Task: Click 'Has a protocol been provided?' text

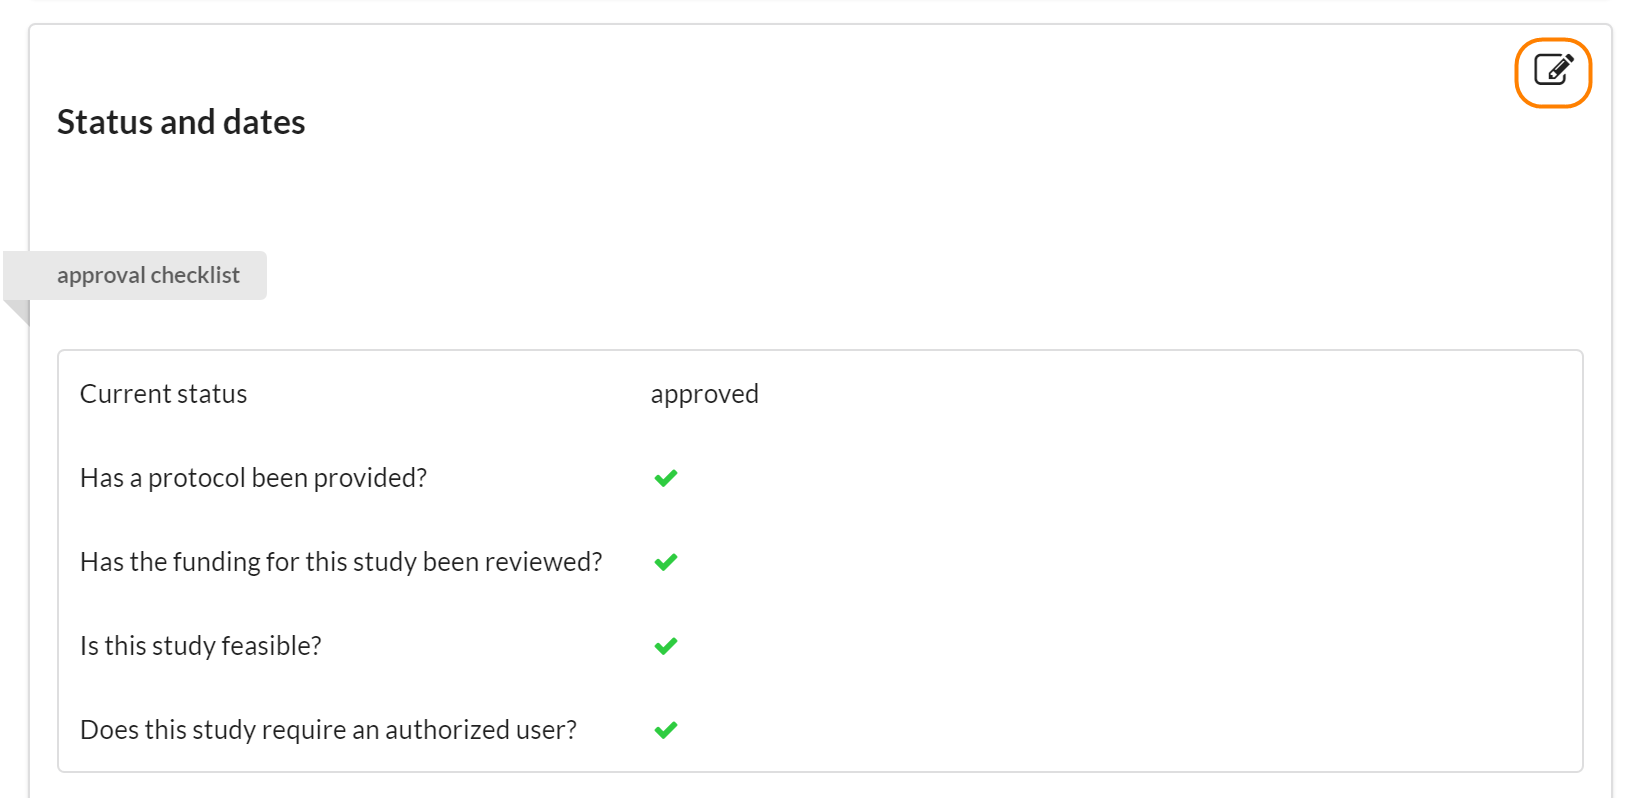Action: [x=253, y=478]
